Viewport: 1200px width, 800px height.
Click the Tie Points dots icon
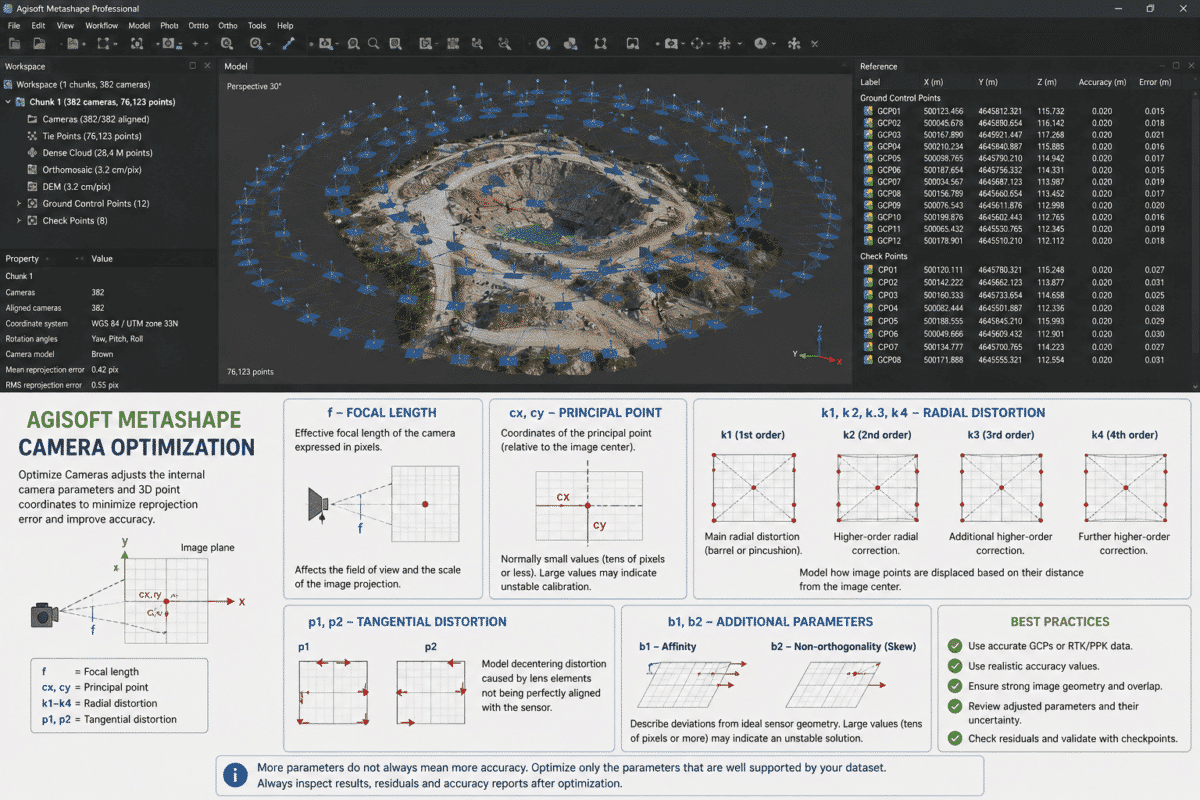click(x=33, y=135)
